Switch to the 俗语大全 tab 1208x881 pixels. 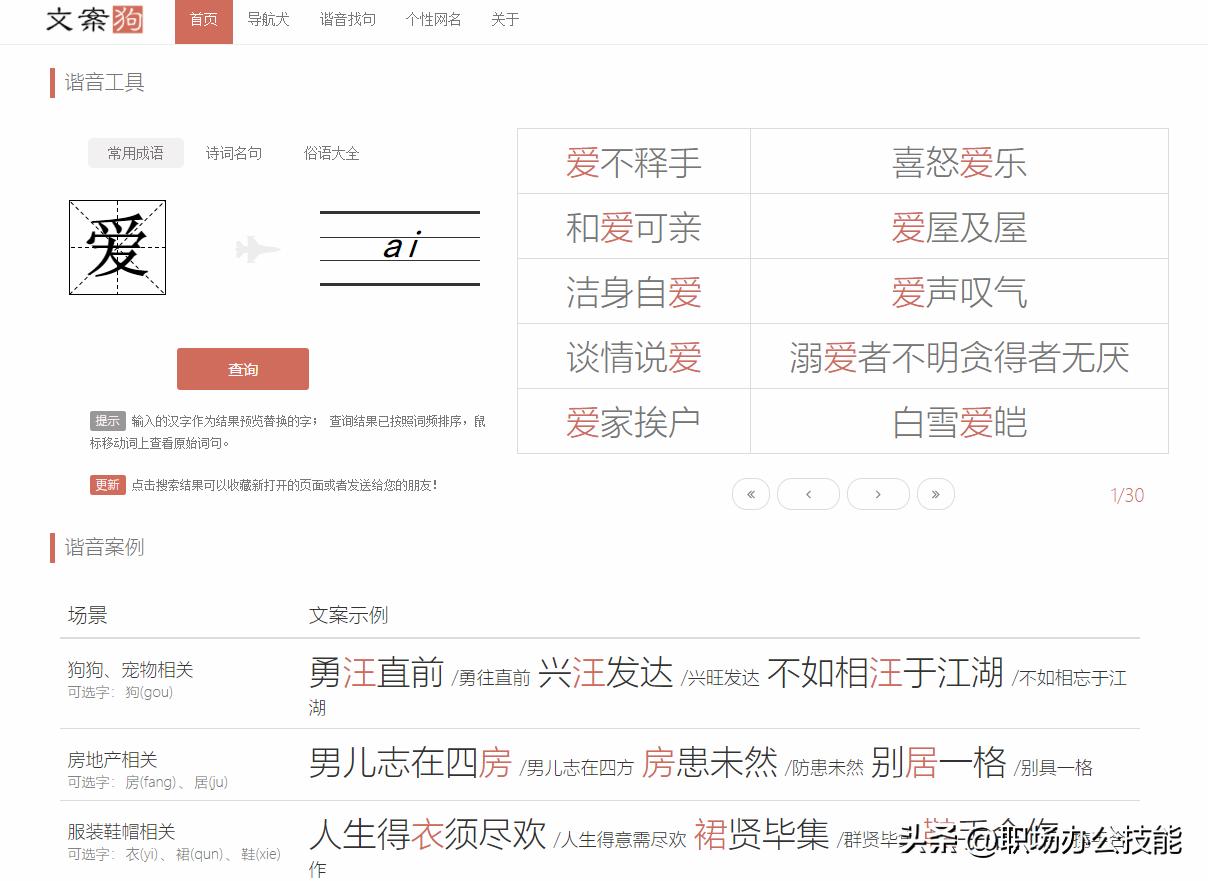coord(331,153)
